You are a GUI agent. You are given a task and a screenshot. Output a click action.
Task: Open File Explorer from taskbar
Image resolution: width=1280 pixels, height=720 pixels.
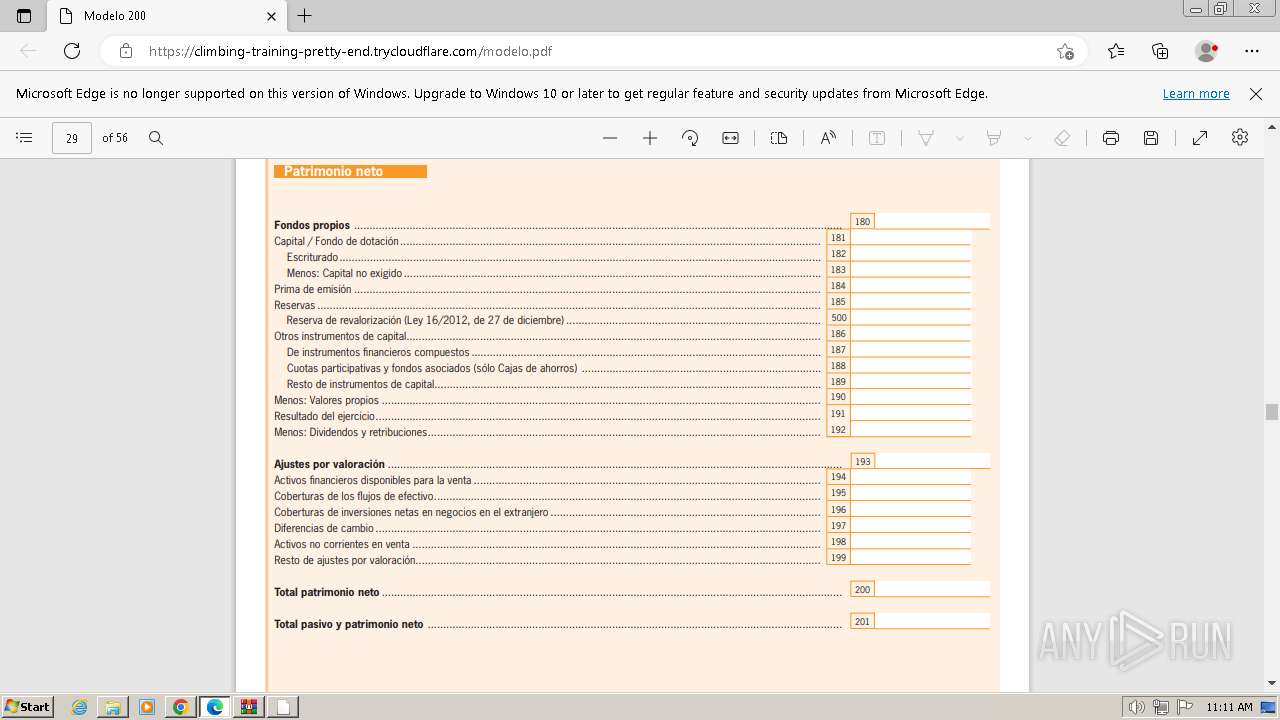[x=113, y=707]
